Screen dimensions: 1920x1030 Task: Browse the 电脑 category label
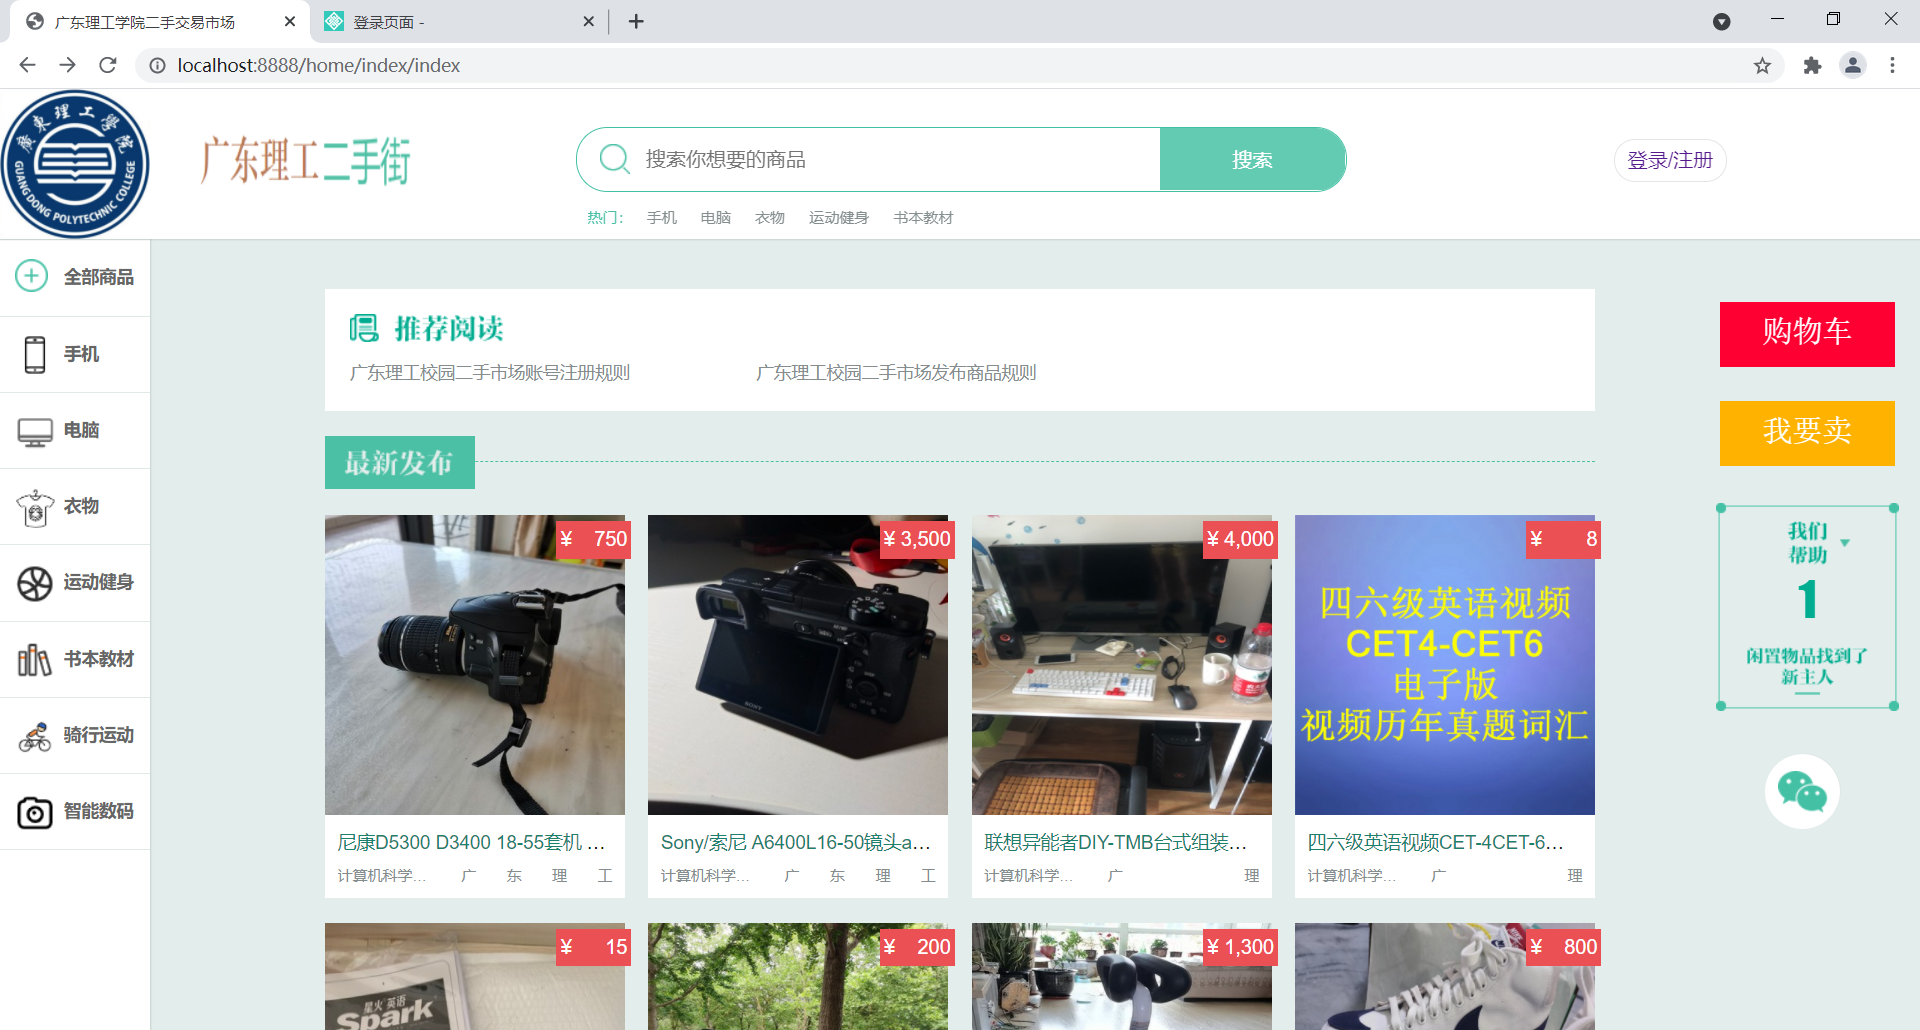pos(81,430)
